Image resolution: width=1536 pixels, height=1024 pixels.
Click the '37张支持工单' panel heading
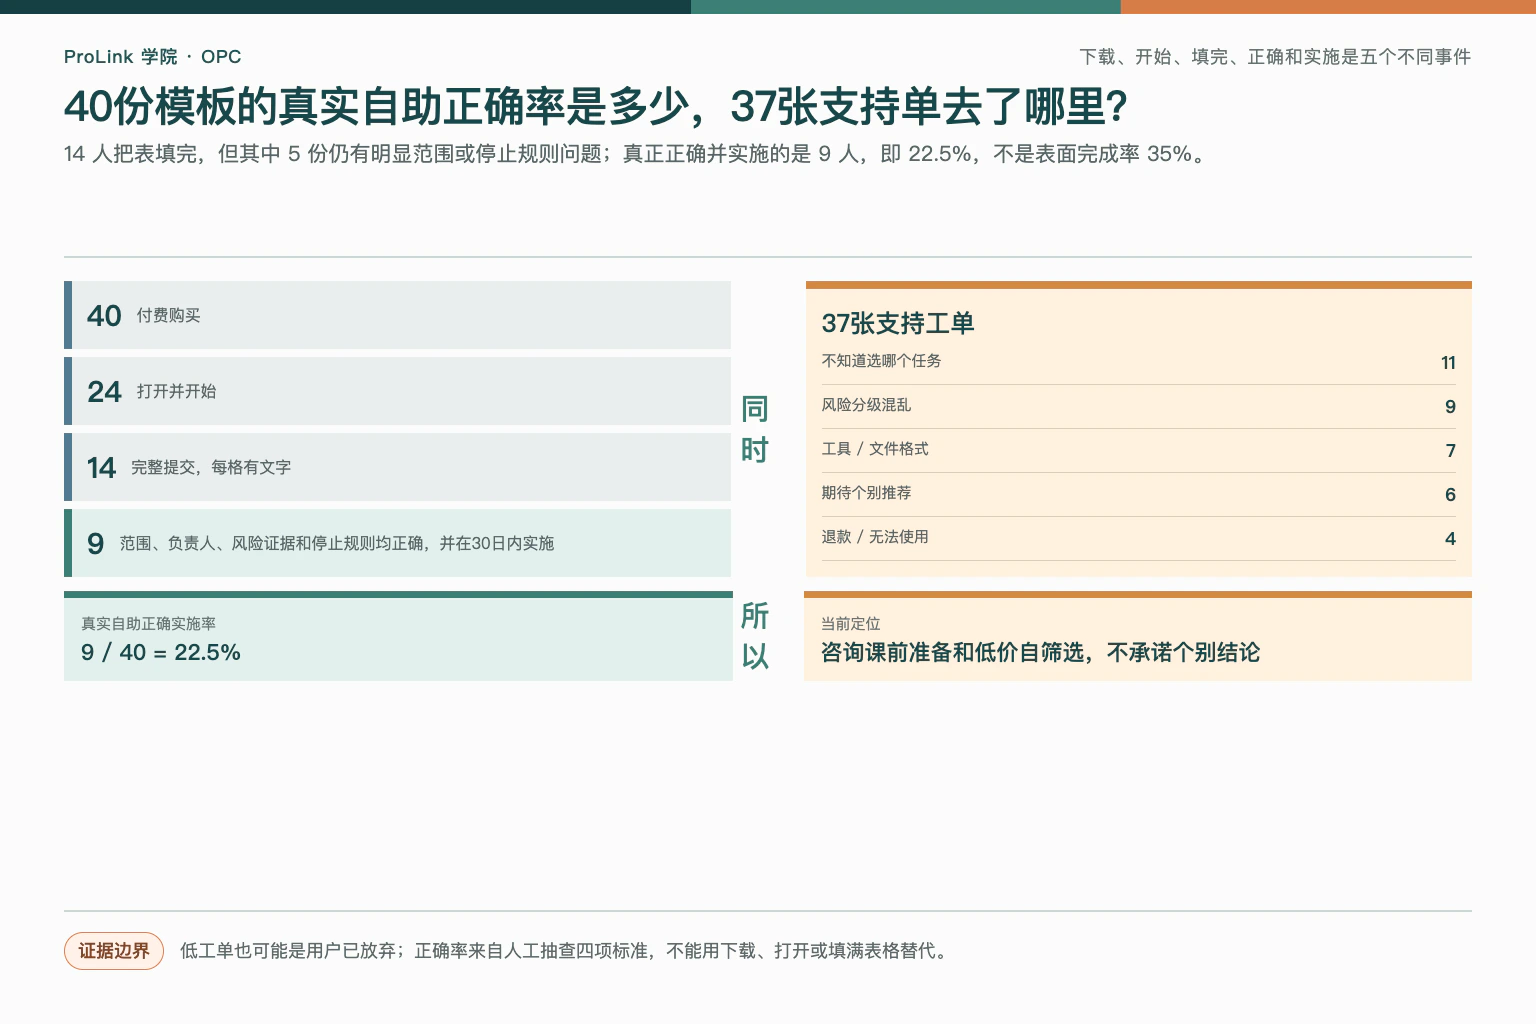point(898,323)
